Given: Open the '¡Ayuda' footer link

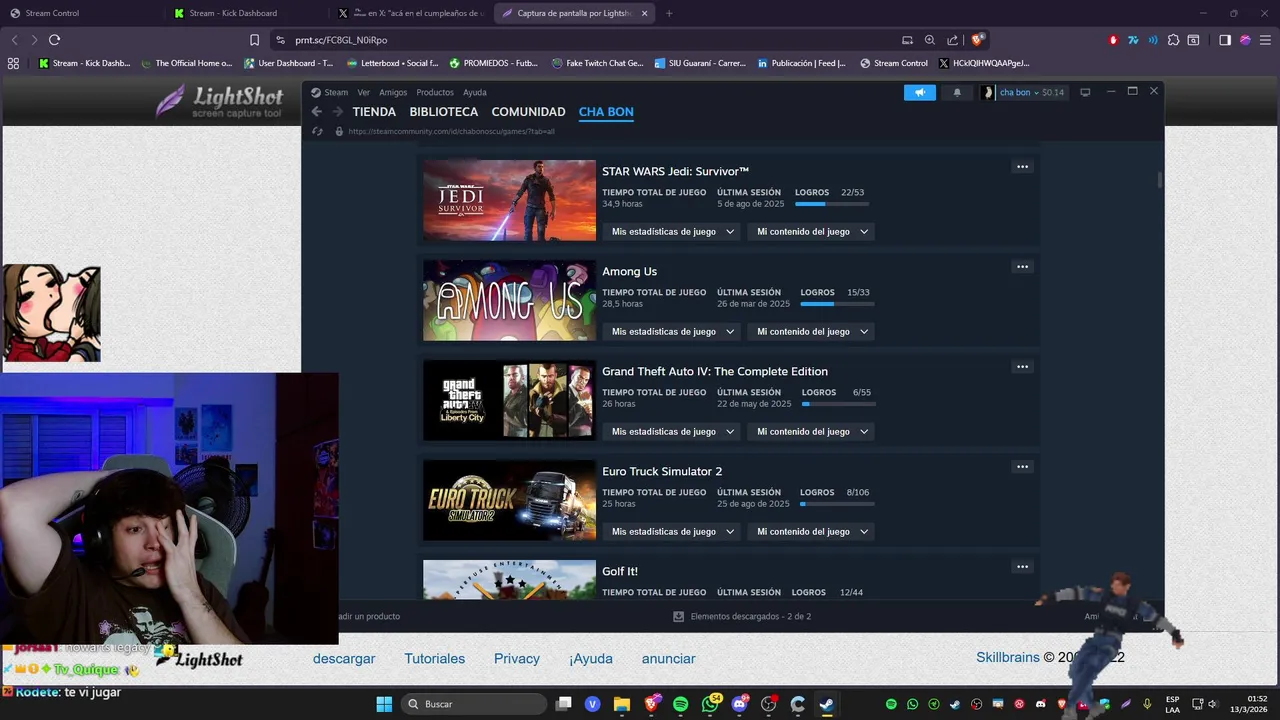Looking at the screenshot, I should 591,659.
